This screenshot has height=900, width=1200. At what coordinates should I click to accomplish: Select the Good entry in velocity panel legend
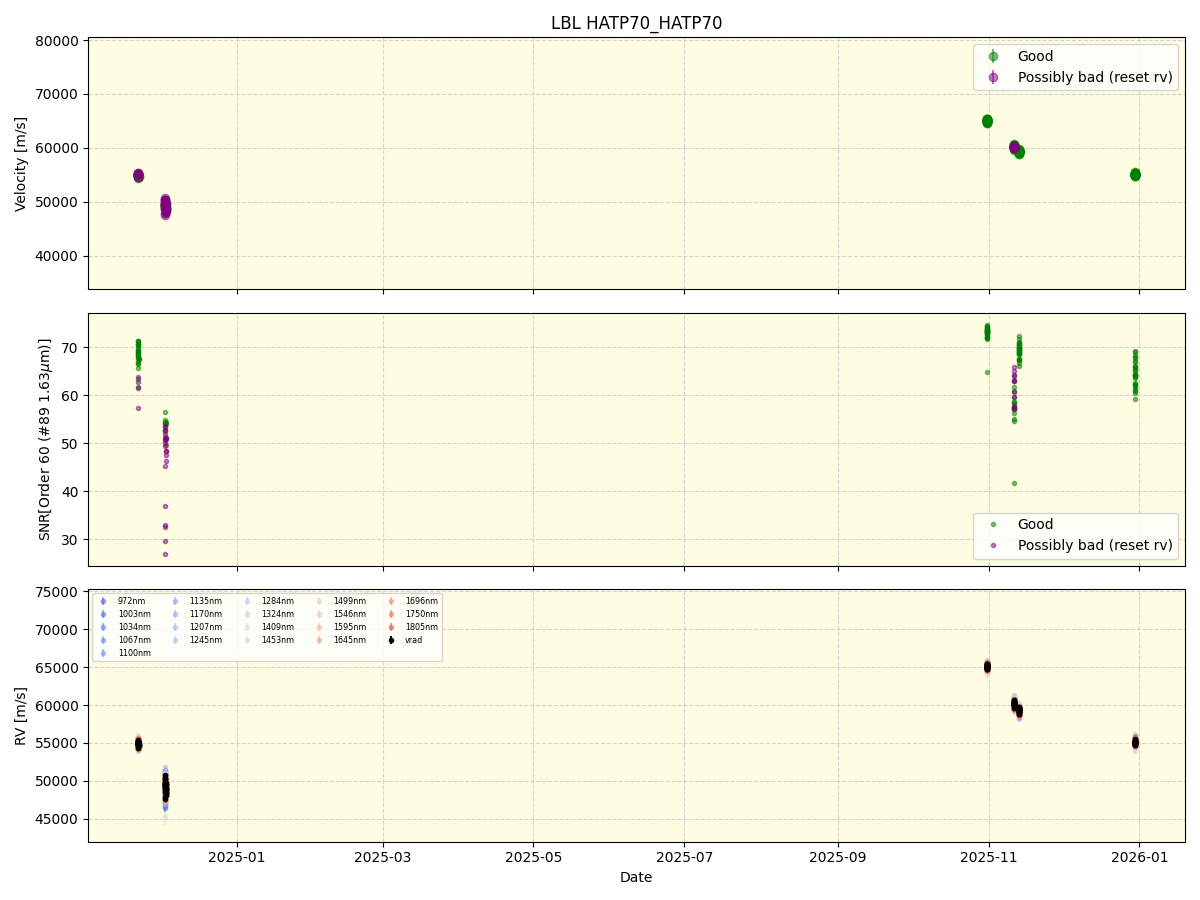click(1035, 56)
